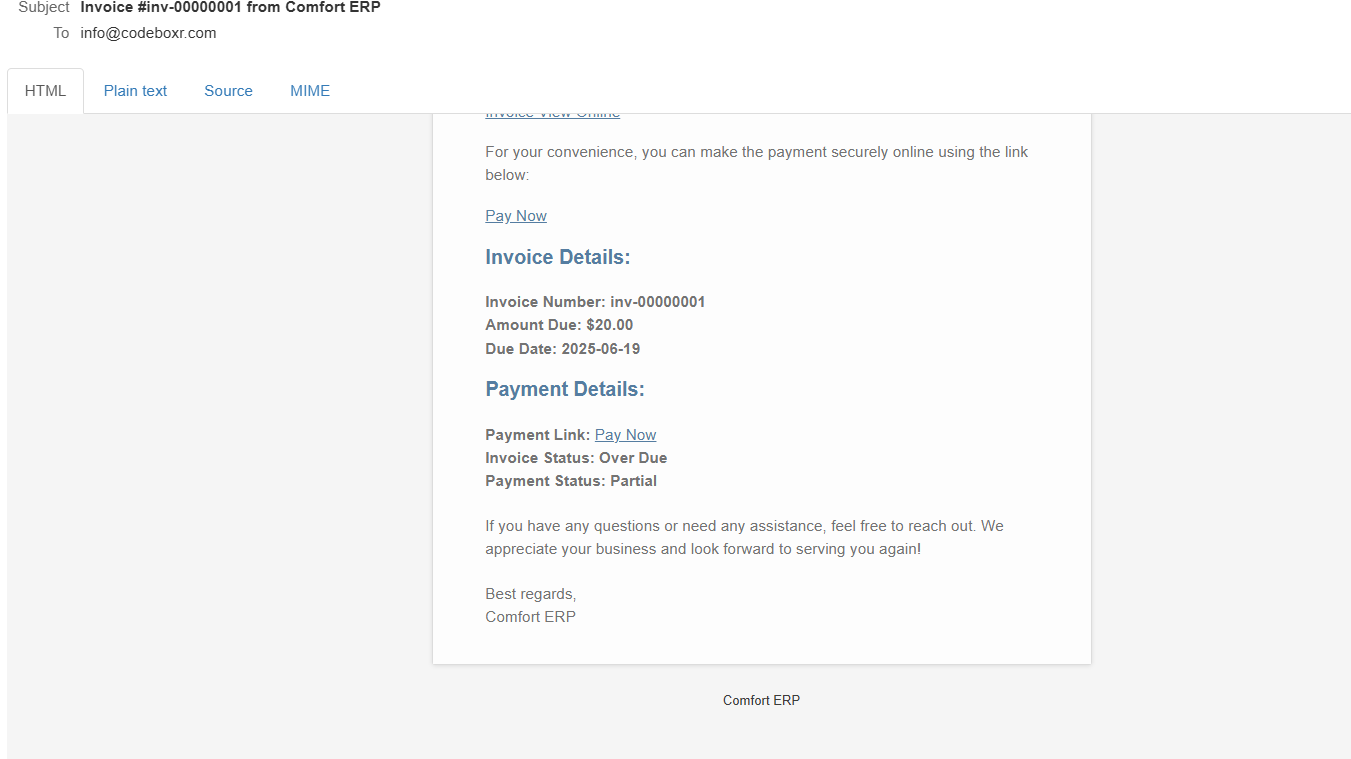Open the partially hidden Invoice View Online link
This screenshot has width=1351, height=759.
(x=552, y=116)
